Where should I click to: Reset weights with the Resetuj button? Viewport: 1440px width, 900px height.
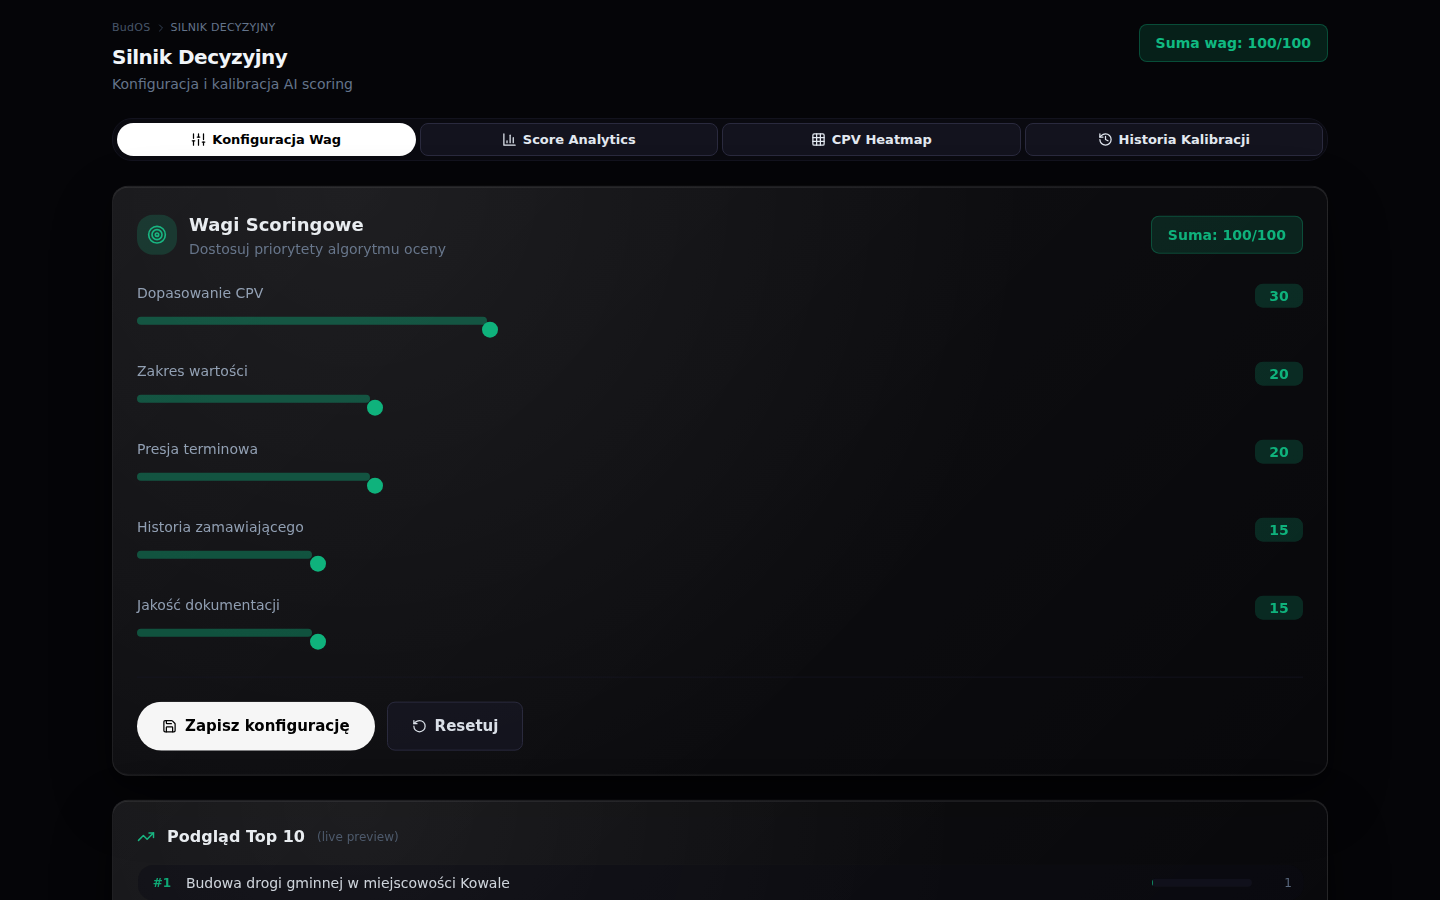tap(455, 726)
